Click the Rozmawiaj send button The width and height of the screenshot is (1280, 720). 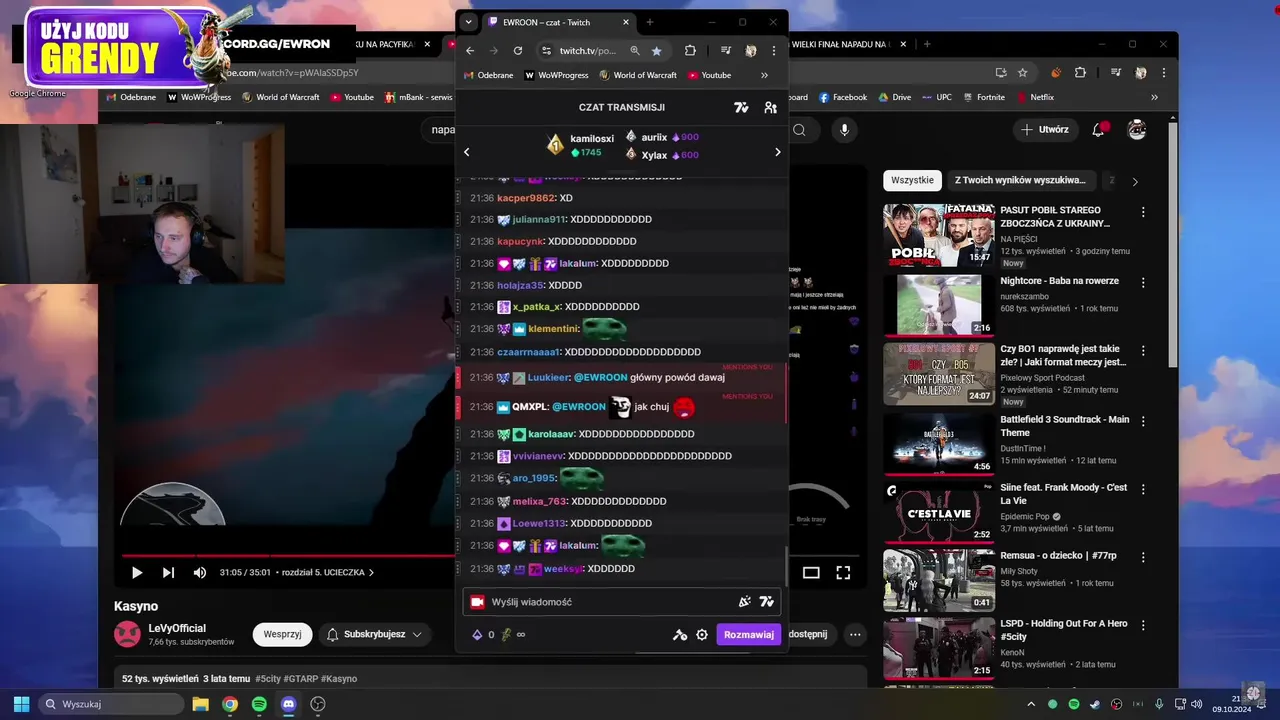click(x=748, y=635)
